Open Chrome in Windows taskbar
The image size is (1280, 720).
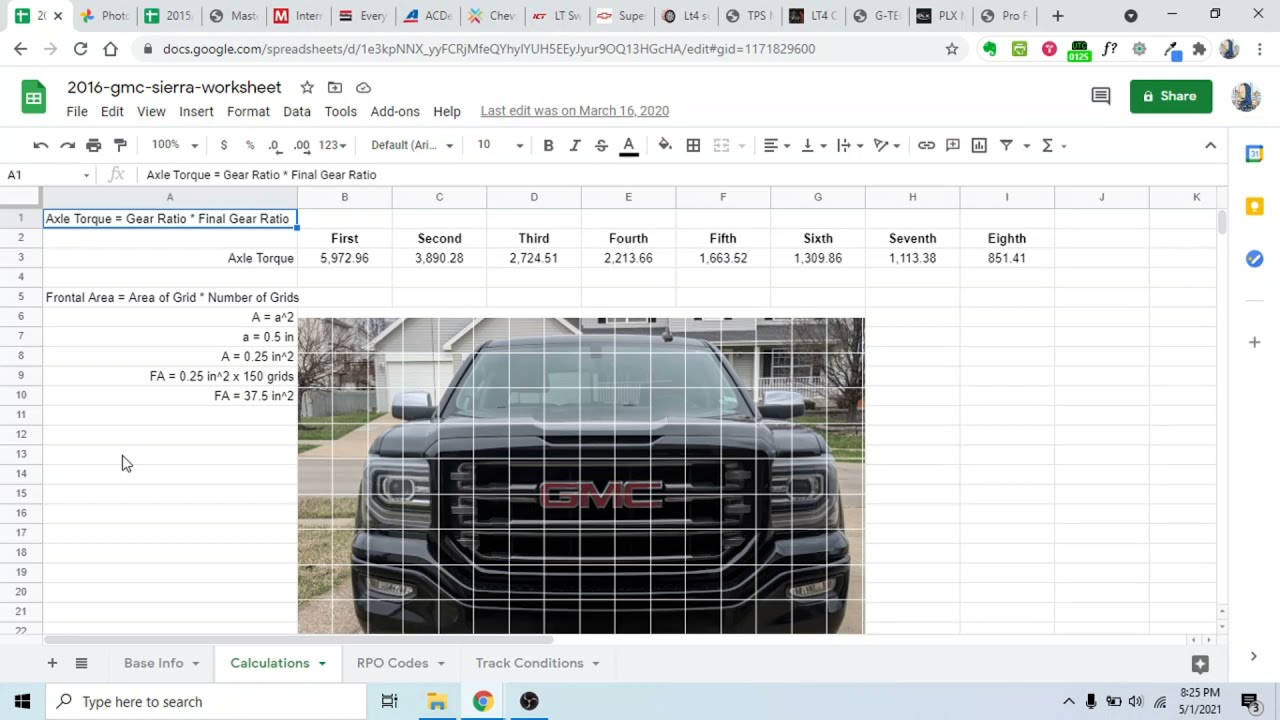pos(483,701)
